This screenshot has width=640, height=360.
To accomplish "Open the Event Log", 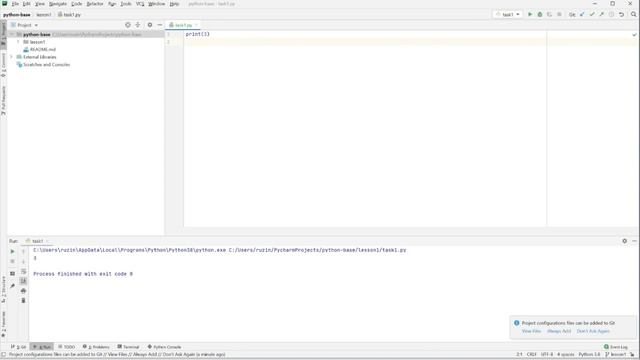I will pyautogui.click(x=616, y=347).
